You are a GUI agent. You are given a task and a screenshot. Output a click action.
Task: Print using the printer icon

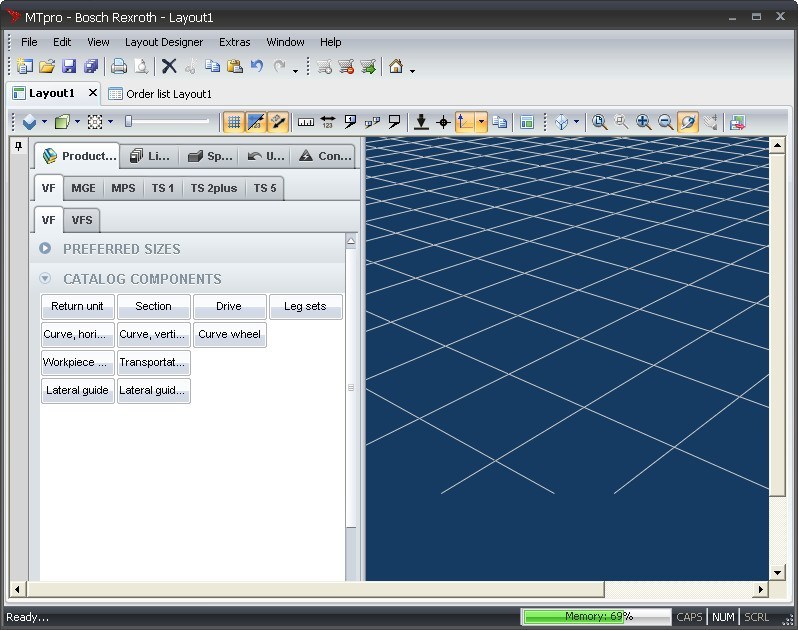point(119,67)
